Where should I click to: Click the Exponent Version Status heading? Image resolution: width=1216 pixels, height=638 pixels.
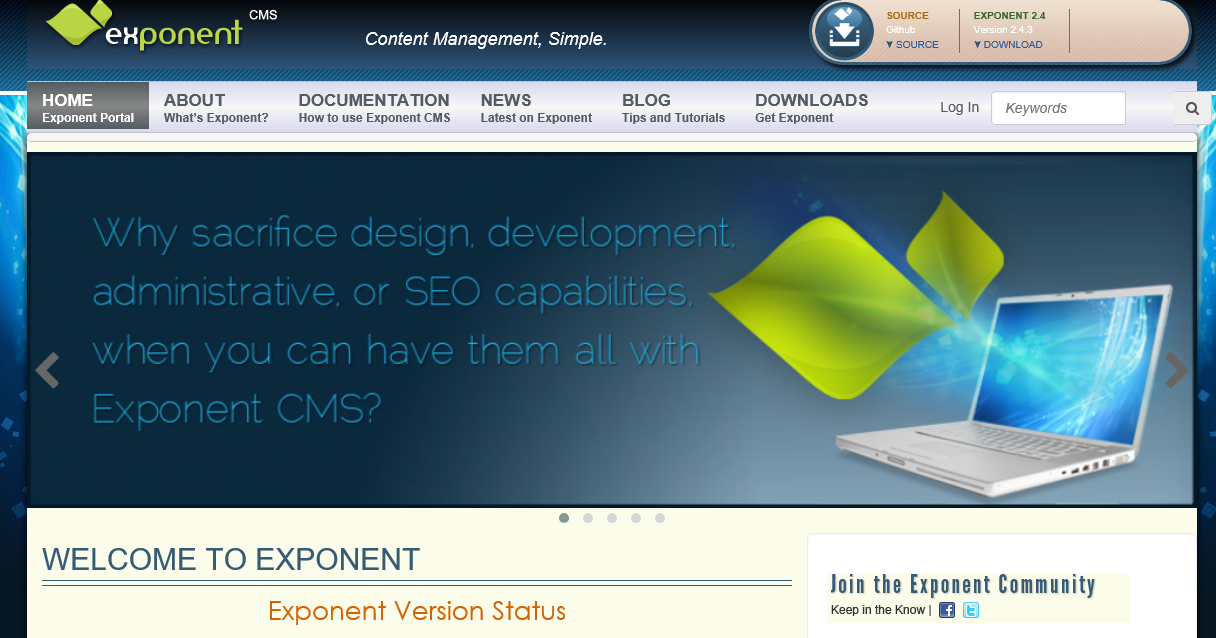pyautogui.click(x=417, y=611)
